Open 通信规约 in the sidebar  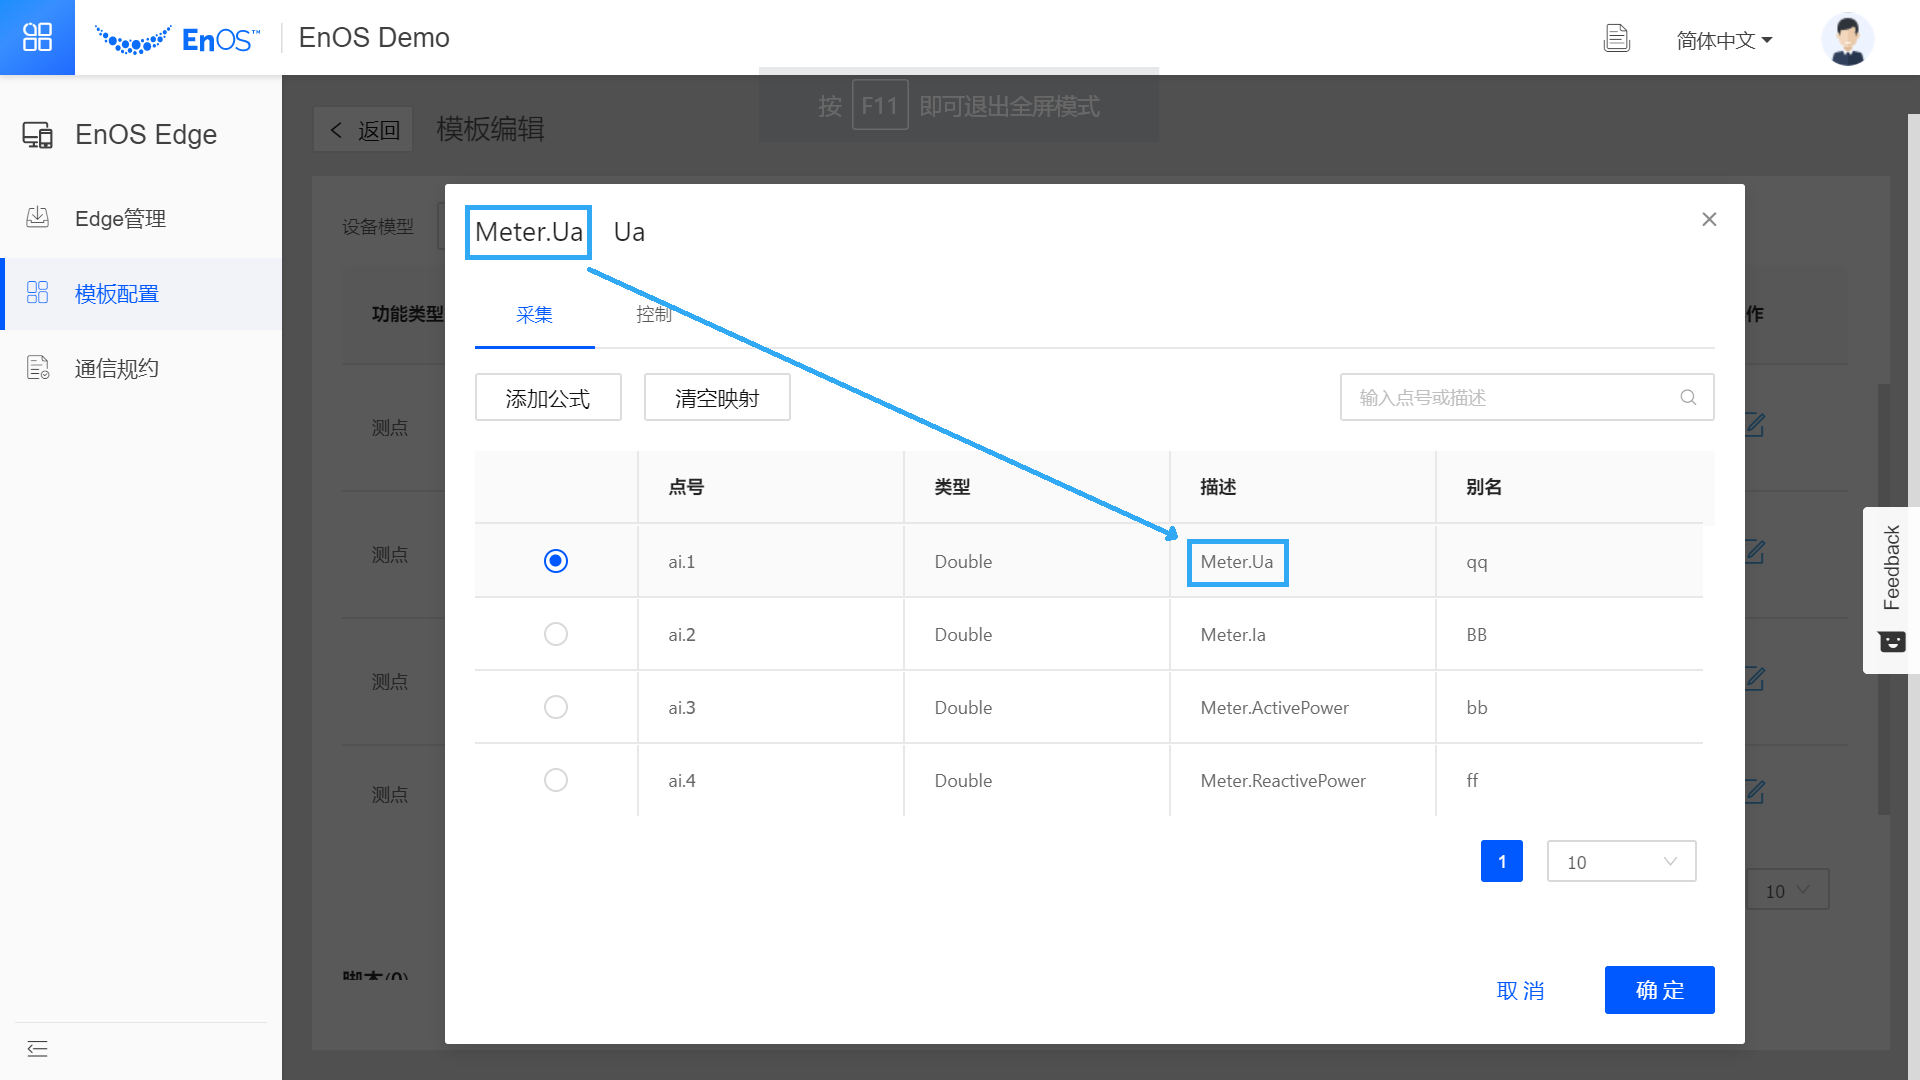141,368
